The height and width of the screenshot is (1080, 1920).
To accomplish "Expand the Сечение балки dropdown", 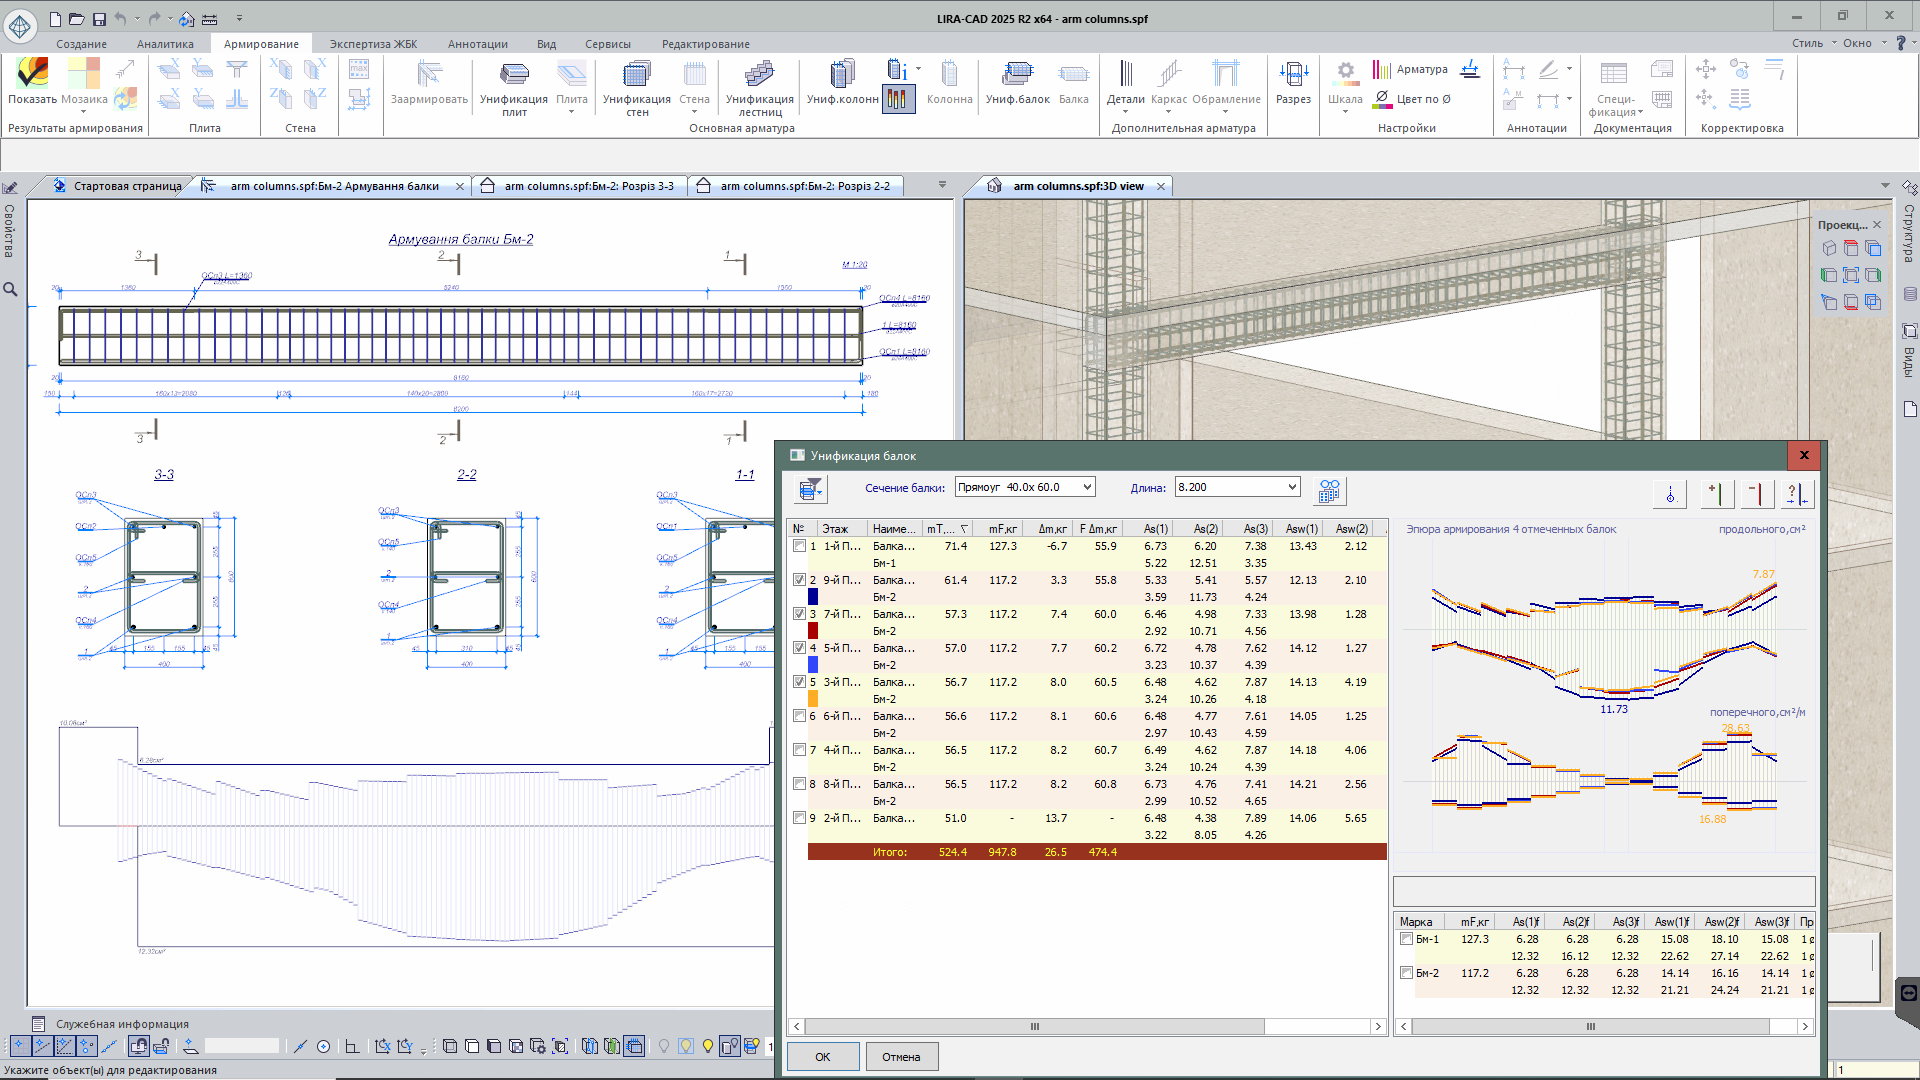I will coord(1087,487).
